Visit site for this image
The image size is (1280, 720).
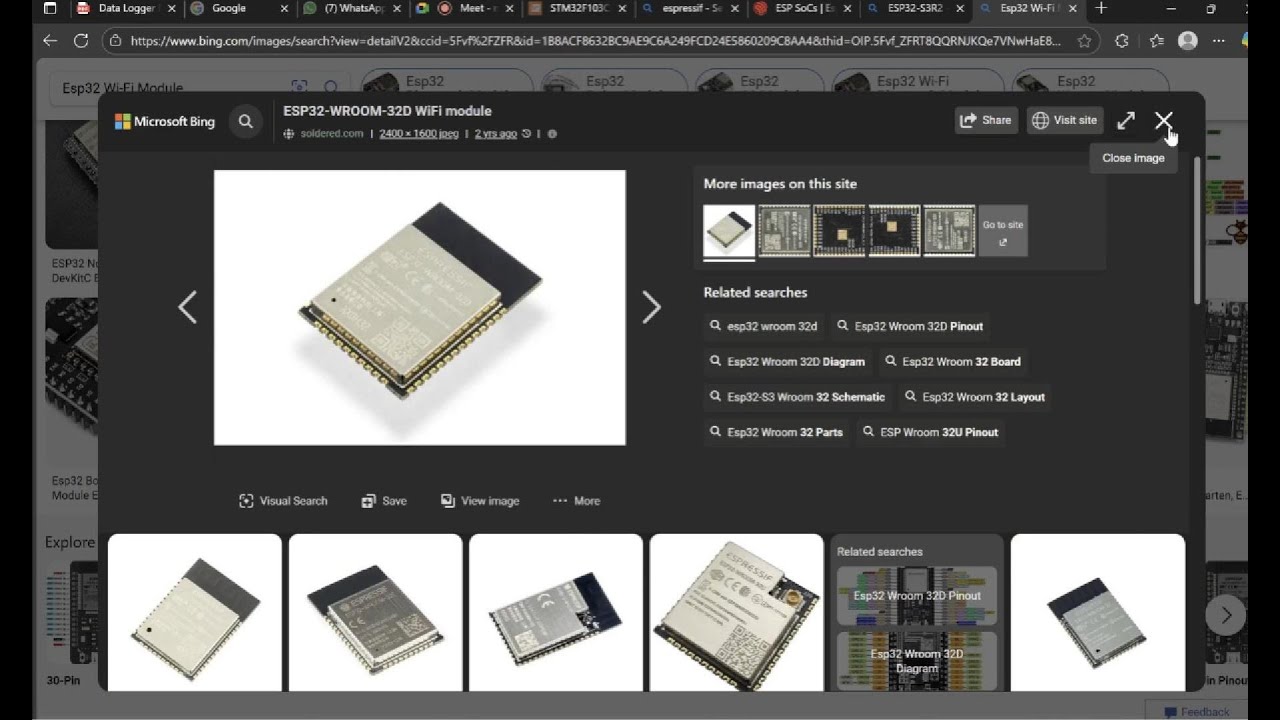tap(1065, 120)
